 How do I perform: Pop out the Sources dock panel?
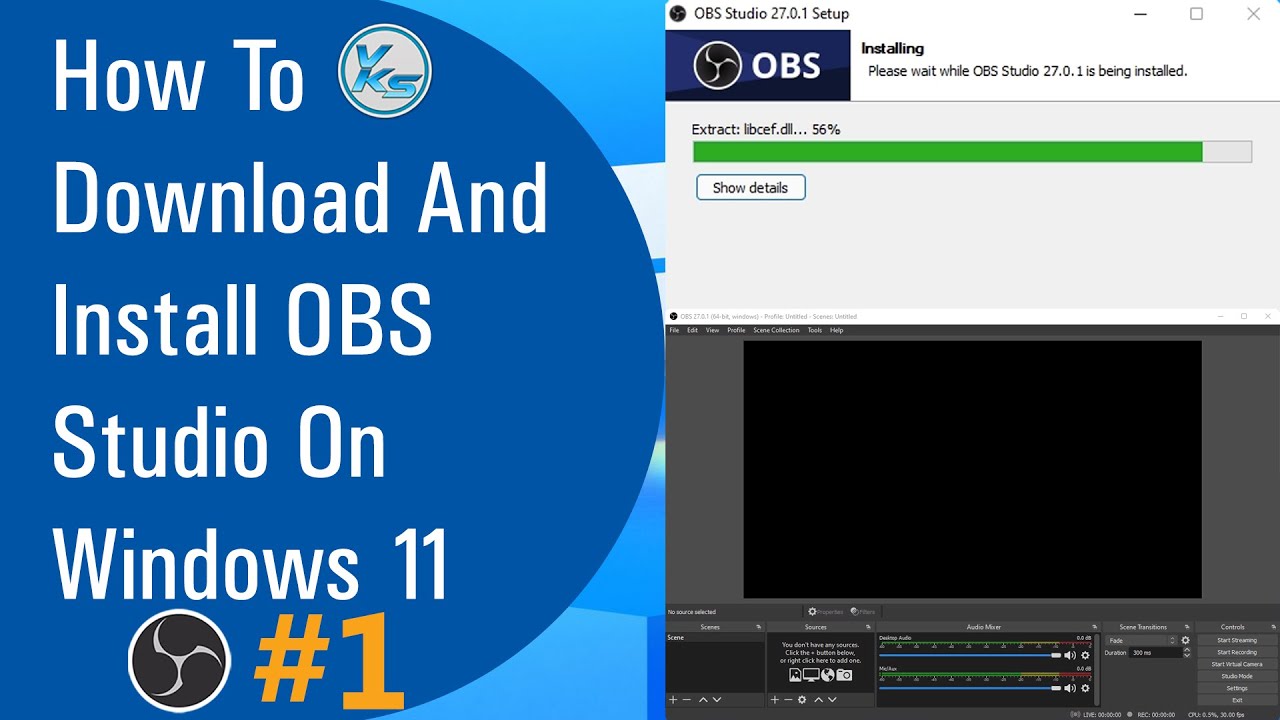(x=870, y=627)
